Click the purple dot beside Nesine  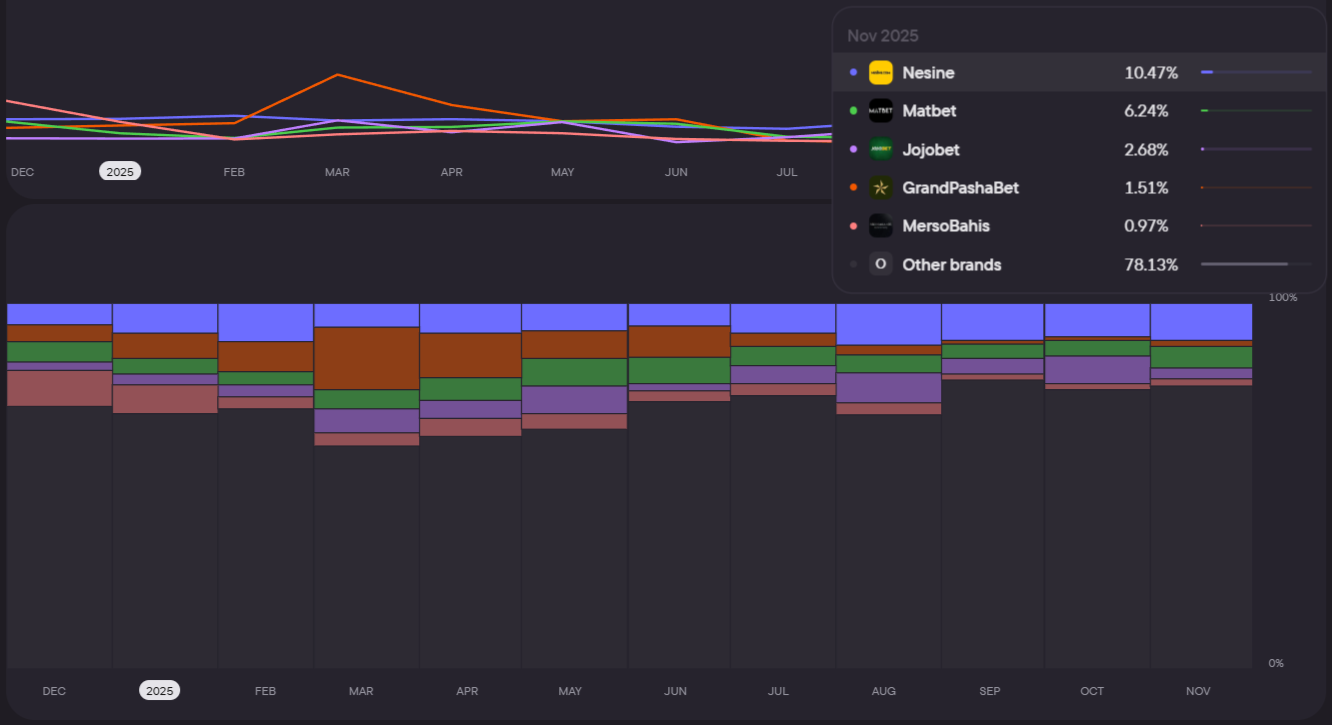pyautogui.click(x=853, y=73)
